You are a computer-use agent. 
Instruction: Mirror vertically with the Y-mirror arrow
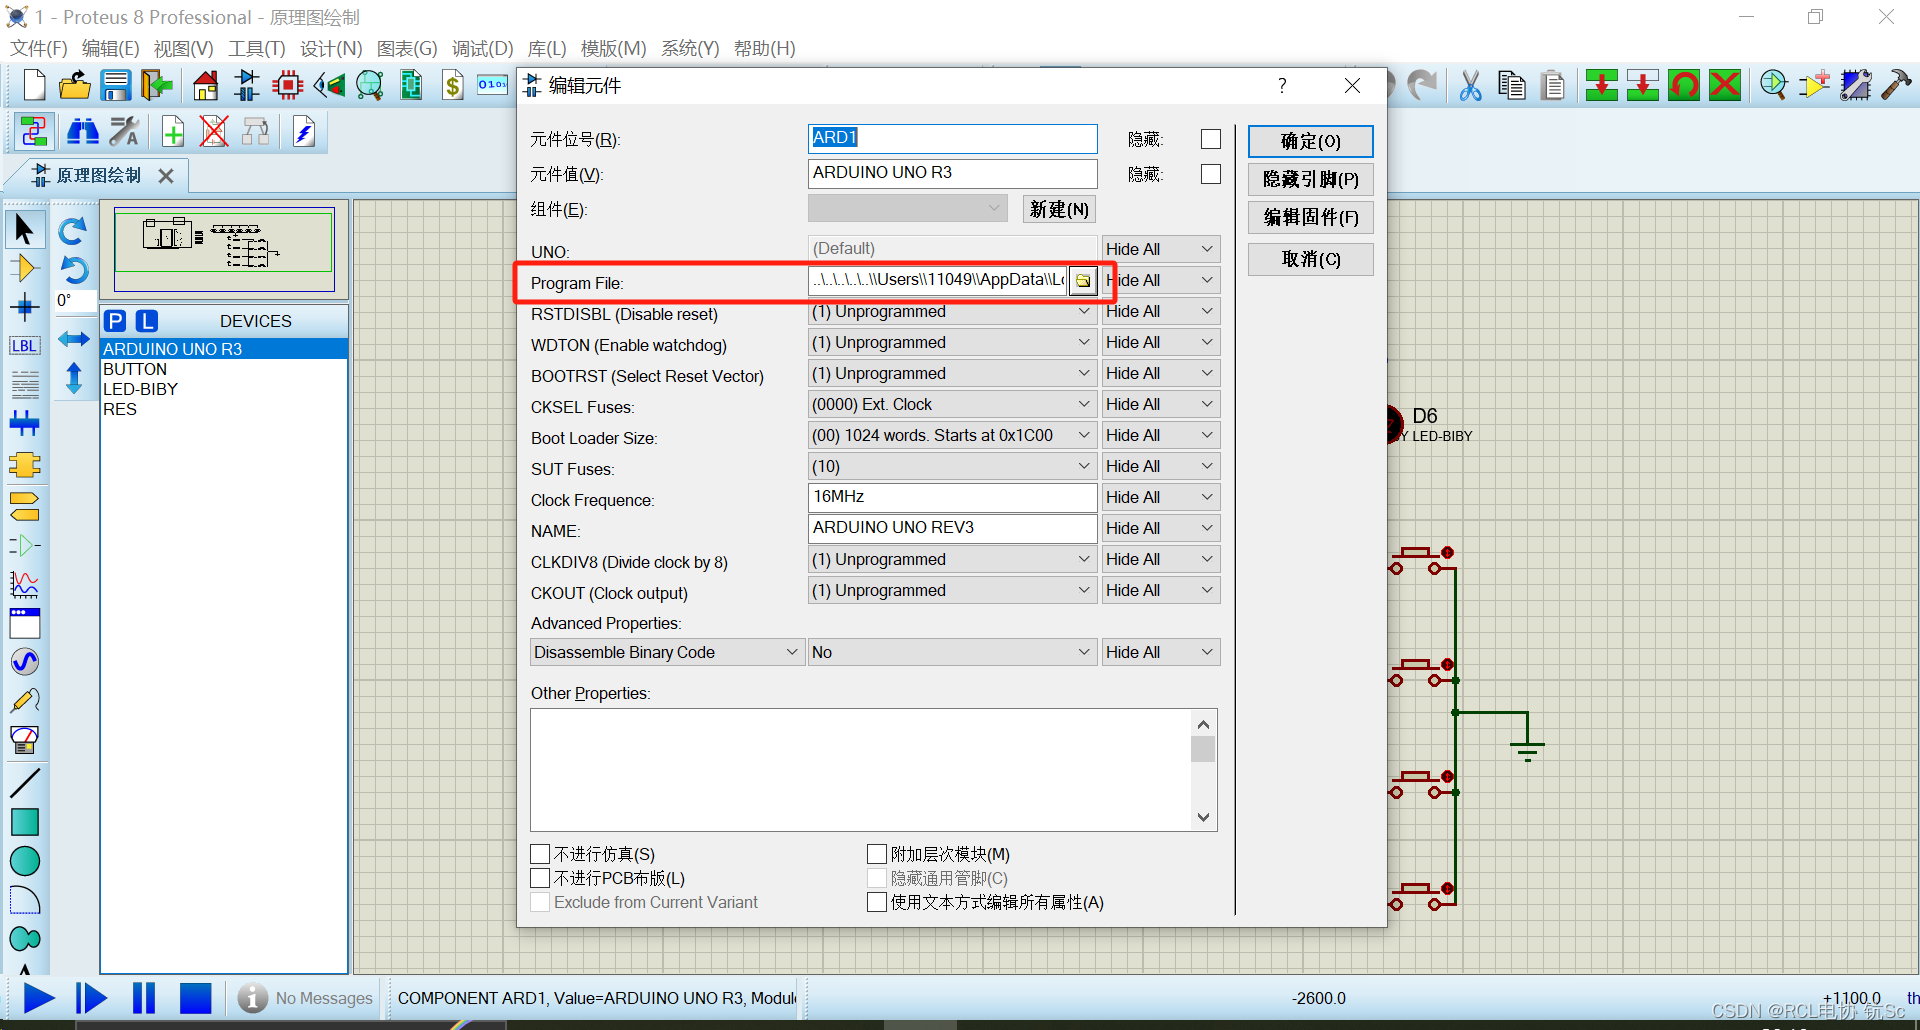[73, 379]
